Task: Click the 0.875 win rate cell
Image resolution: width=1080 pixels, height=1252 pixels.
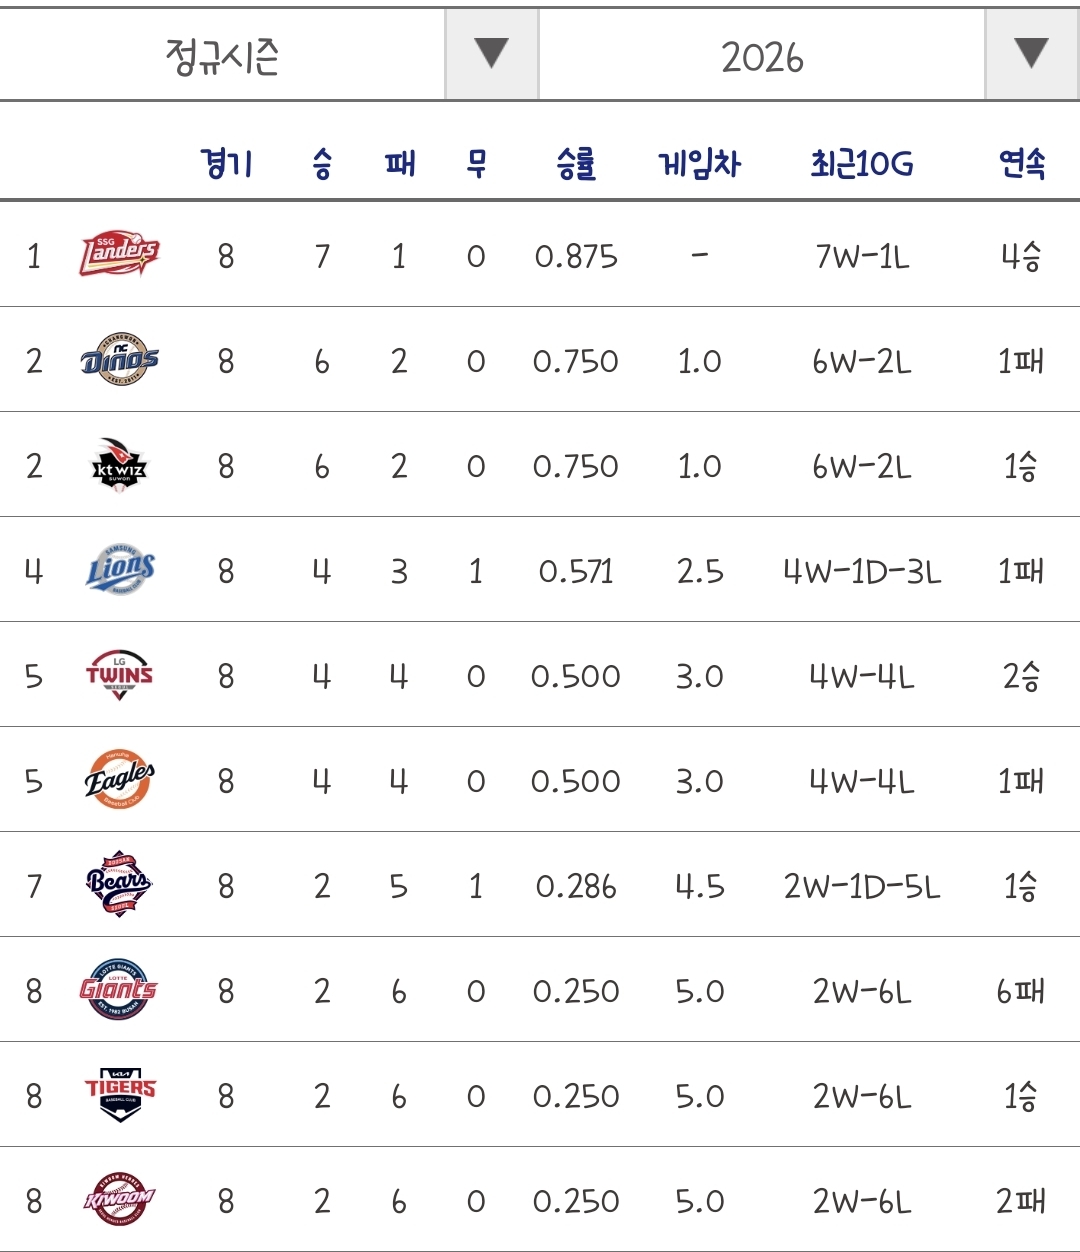Action: pos(576,257)
